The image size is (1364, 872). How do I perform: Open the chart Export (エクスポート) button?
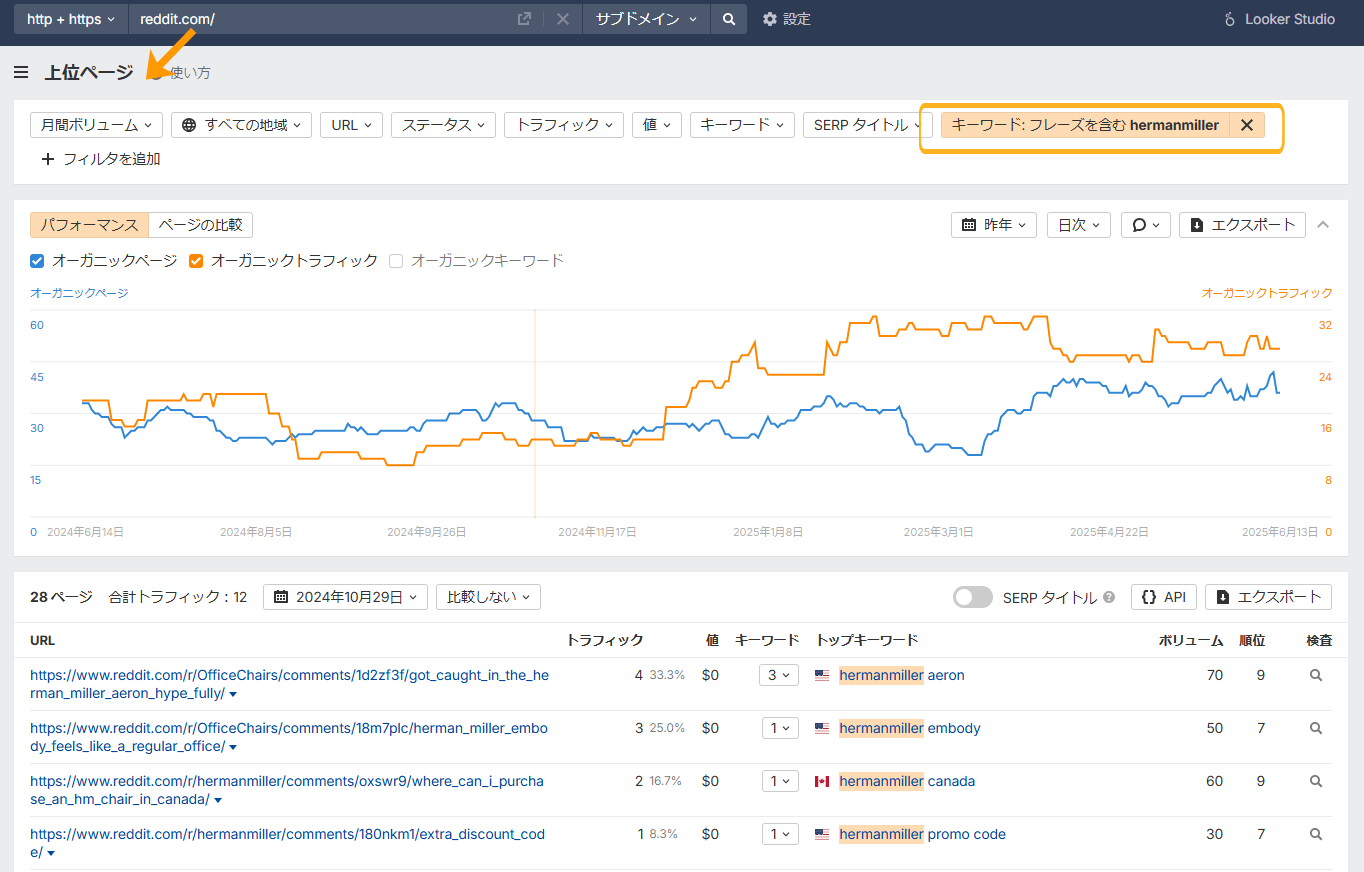(1242, 224)
